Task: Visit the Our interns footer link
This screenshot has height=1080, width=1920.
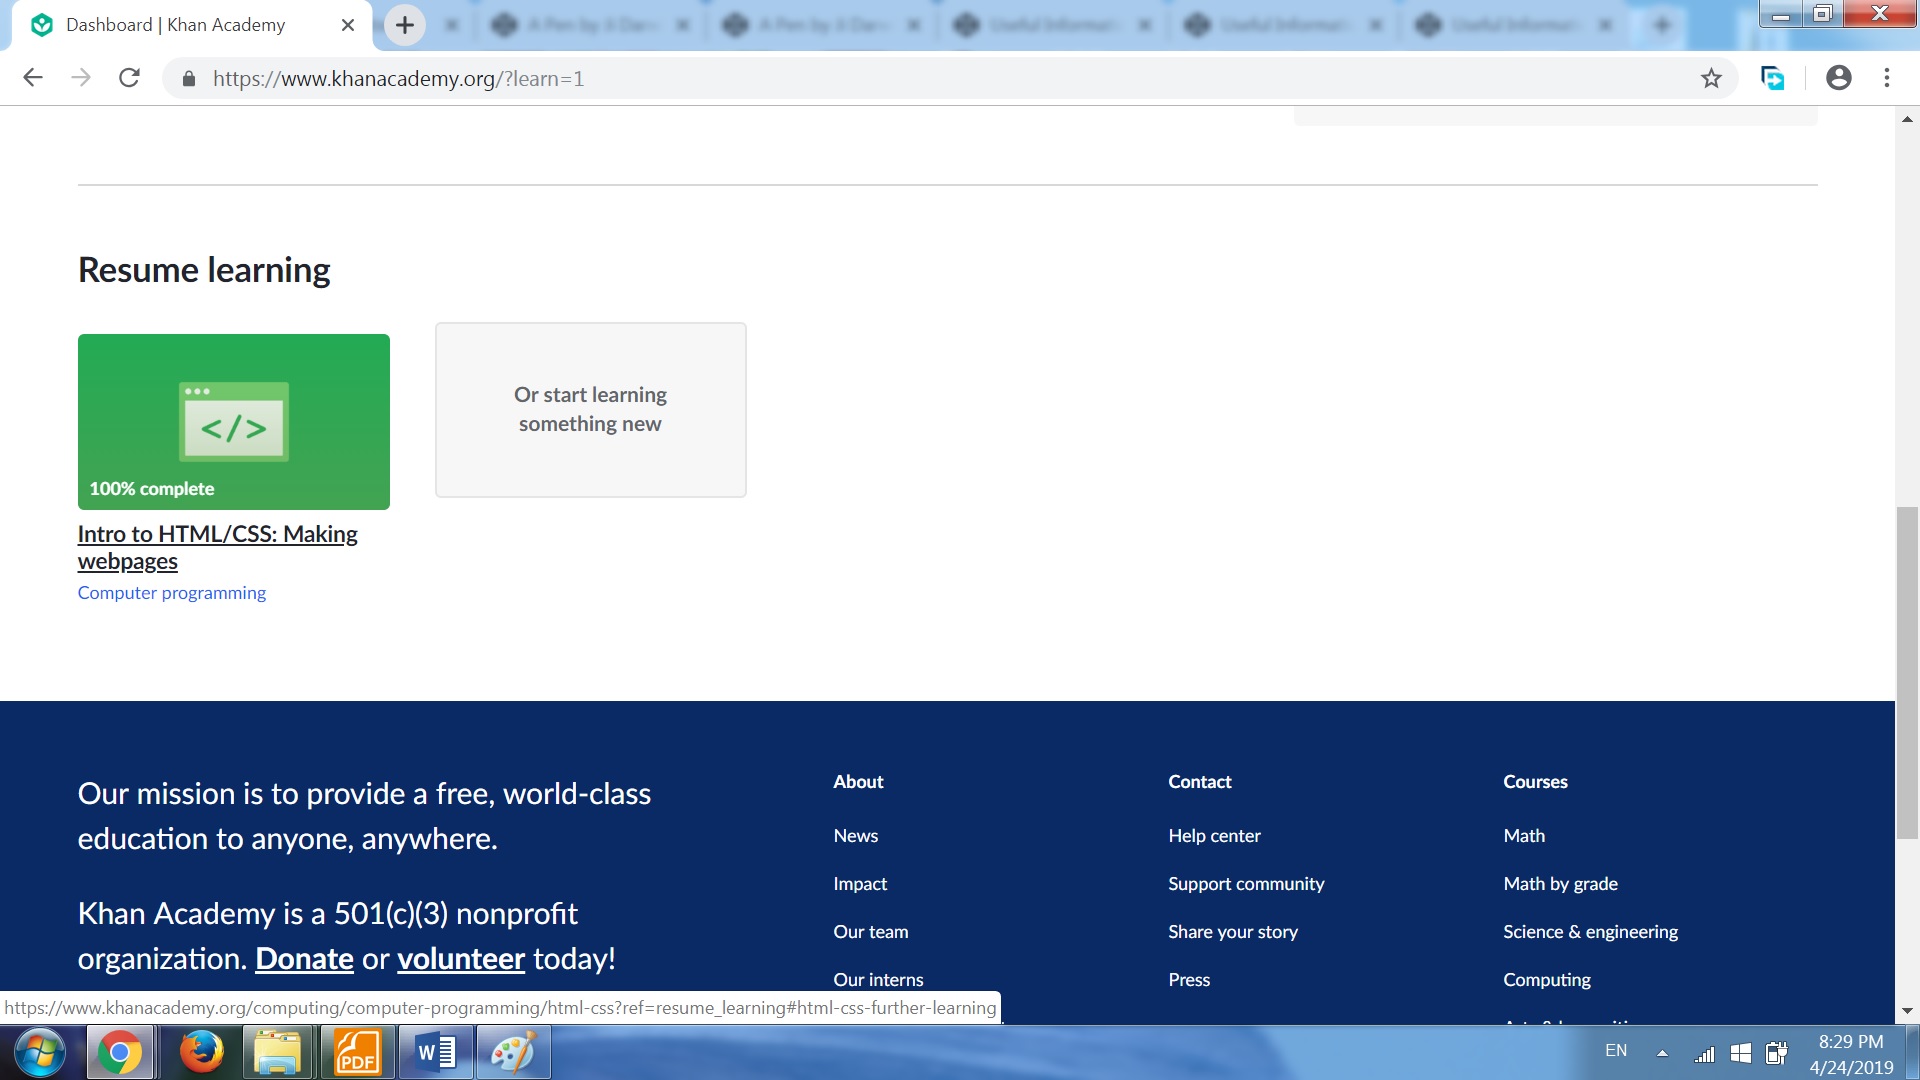Action: (879, 980)
